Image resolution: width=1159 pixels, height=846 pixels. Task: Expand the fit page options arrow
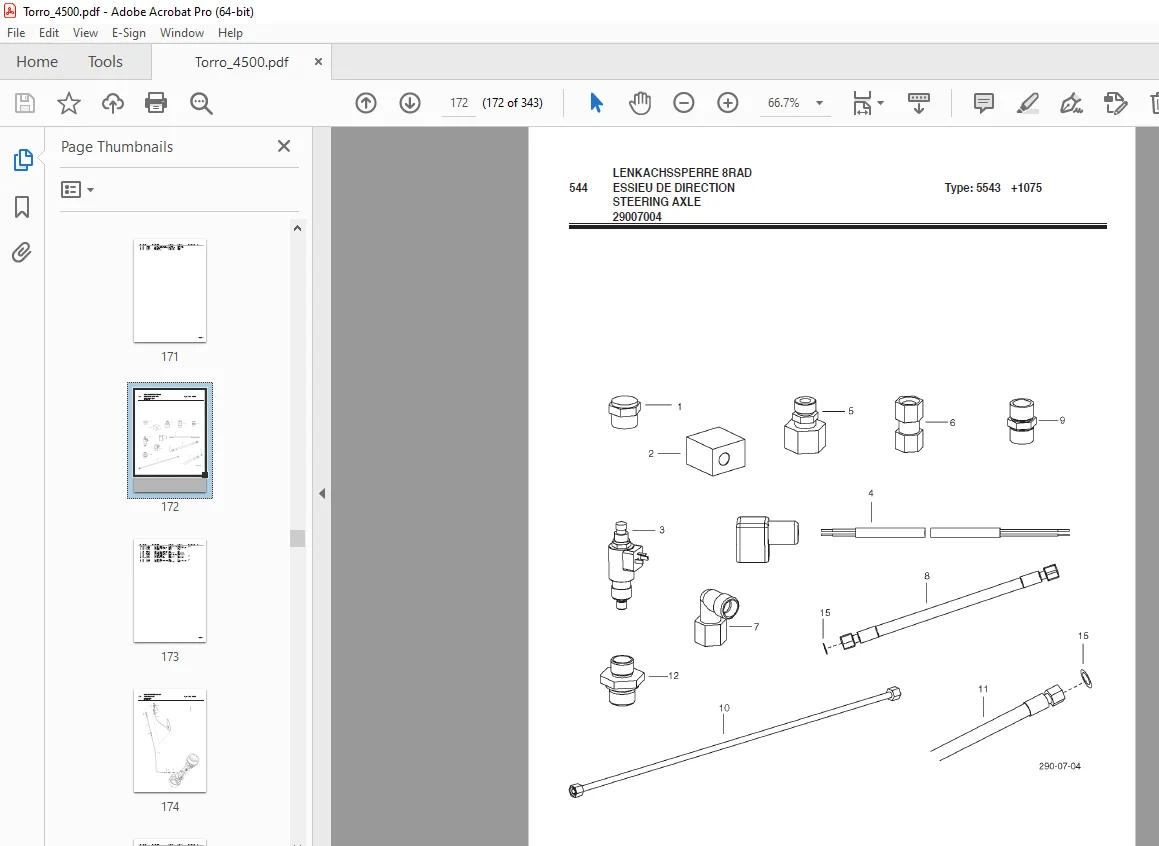[880, 103]
